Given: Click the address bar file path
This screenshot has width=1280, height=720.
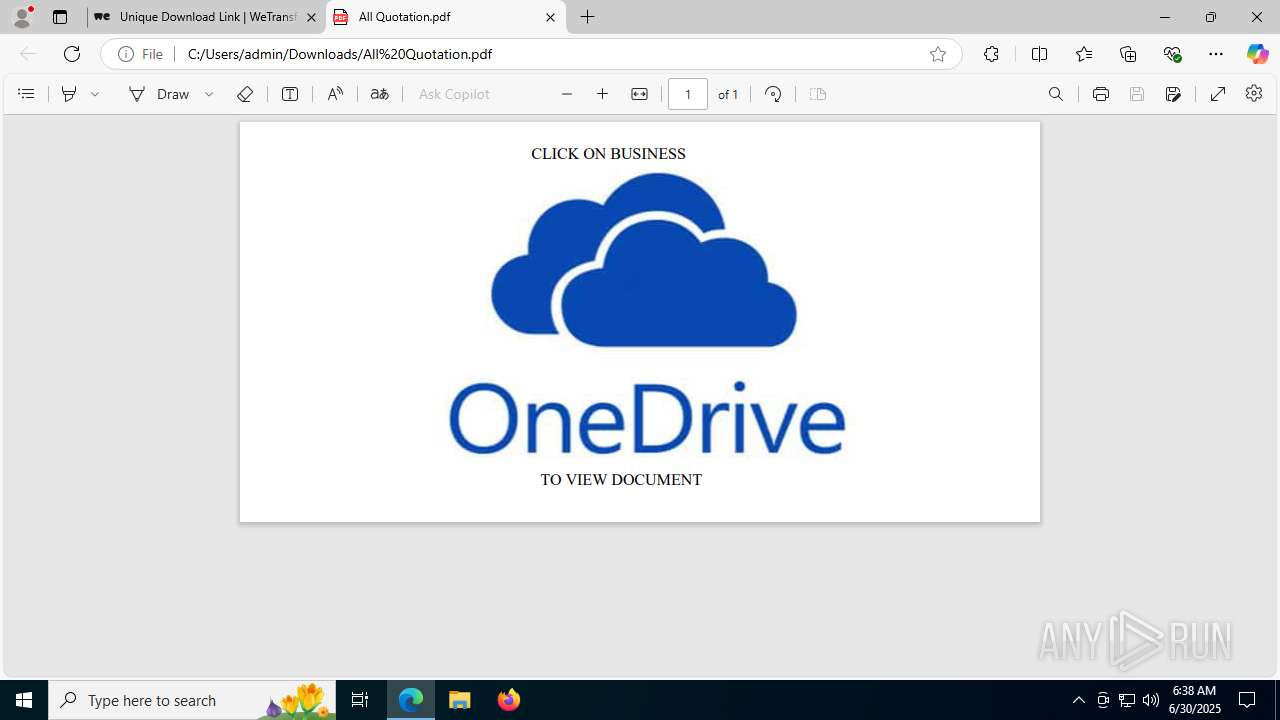Looking at the screenshot, I should coord(340,54).
